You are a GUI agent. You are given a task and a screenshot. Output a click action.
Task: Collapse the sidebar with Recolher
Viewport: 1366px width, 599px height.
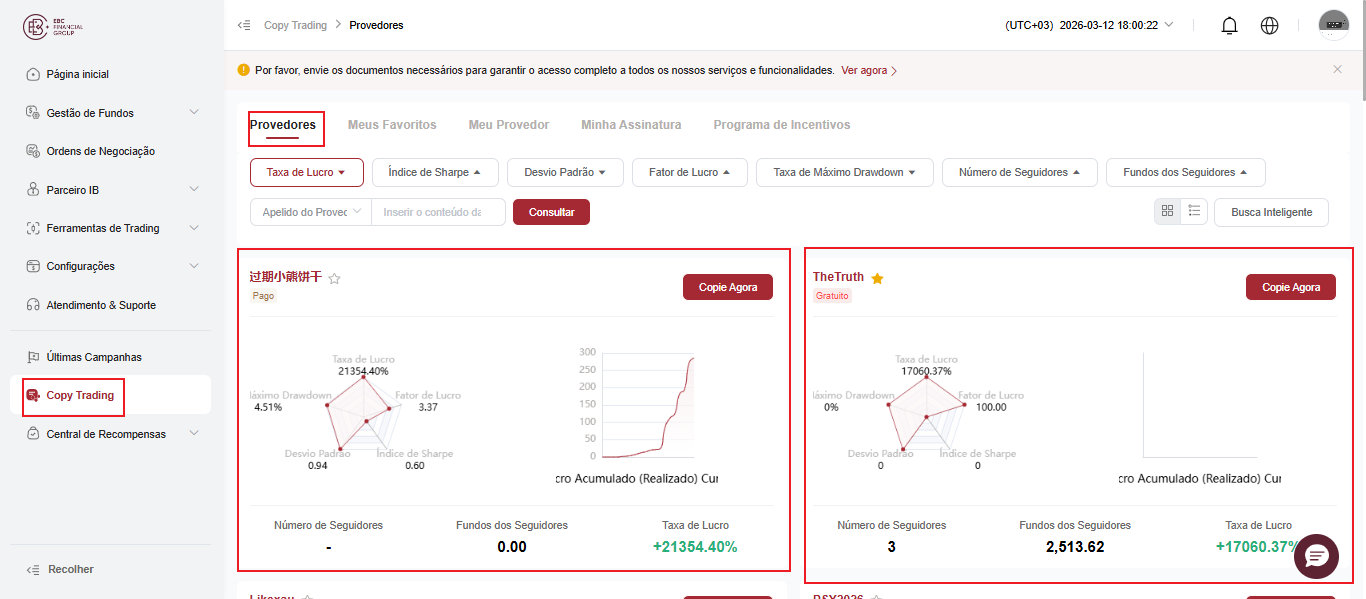tap(60, 569)
